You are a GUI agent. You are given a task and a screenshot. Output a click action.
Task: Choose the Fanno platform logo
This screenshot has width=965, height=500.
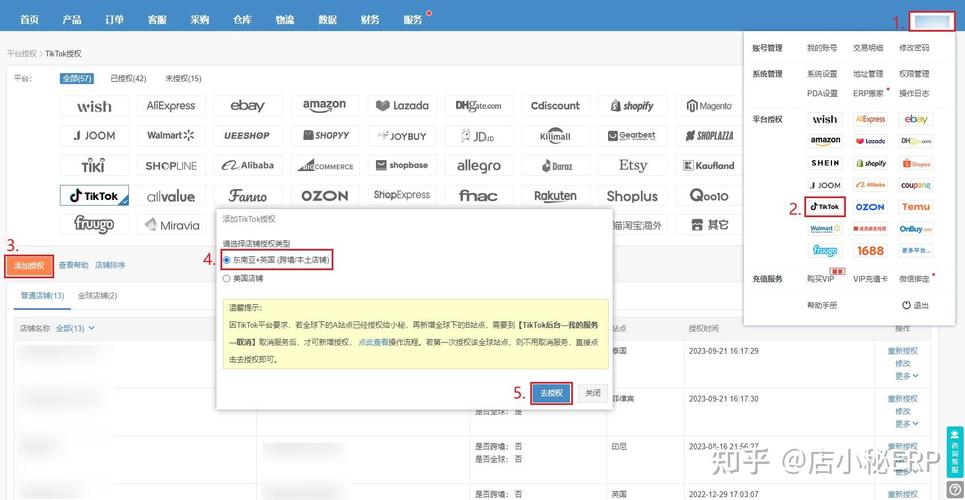coord(247,196)
